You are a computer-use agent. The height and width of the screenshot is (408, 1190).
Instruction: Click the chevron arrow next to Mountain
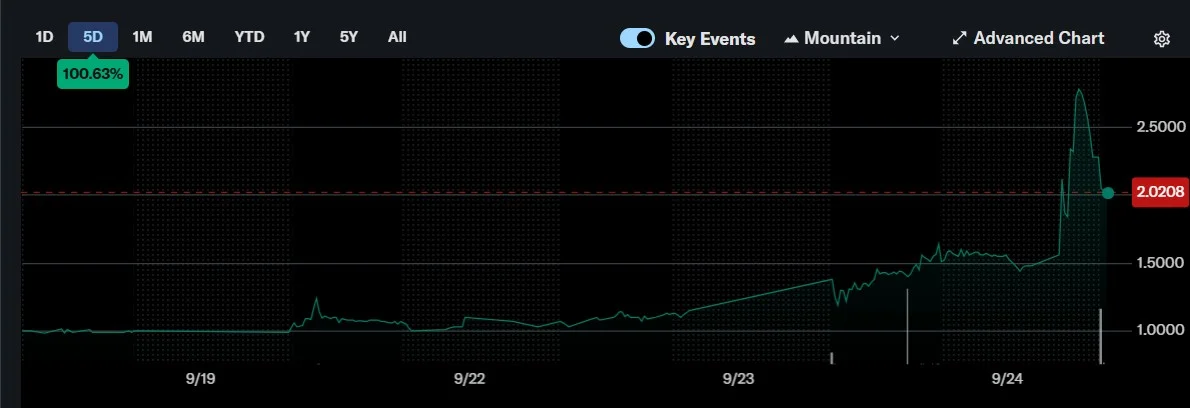pyautogui.click(x=895, y=38)
